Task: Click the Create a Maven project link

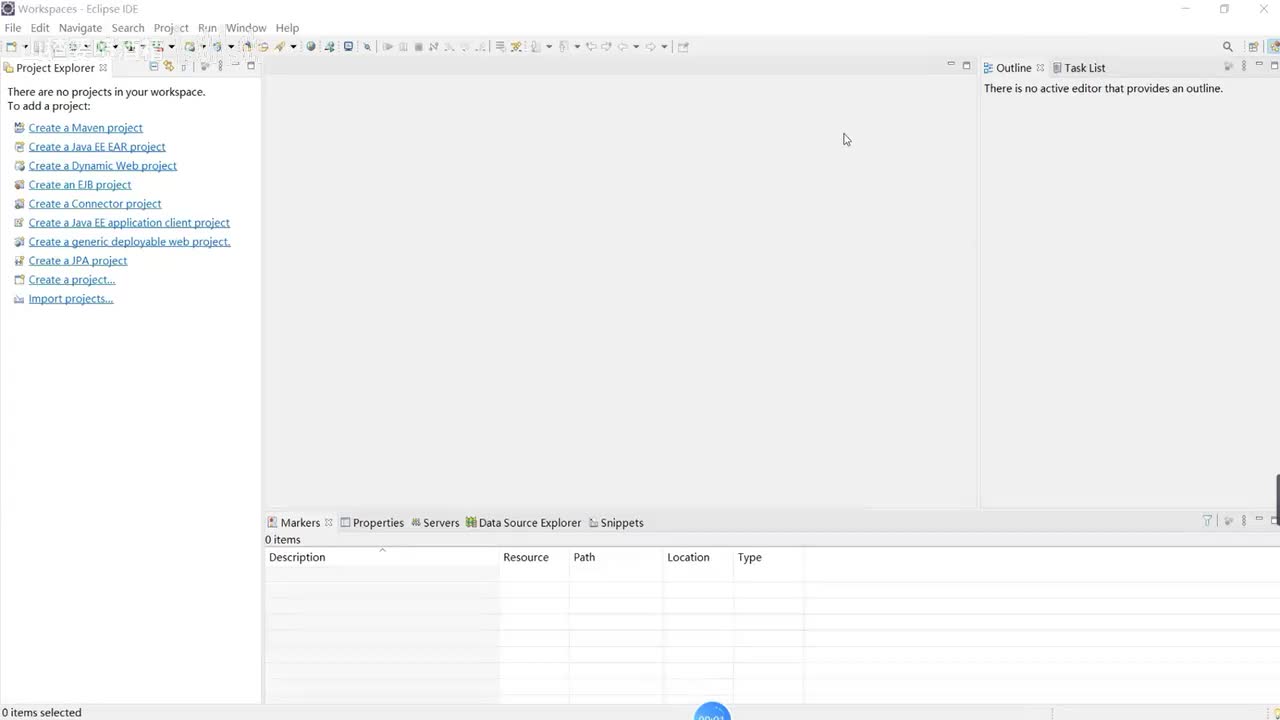Action: [86, 128]
